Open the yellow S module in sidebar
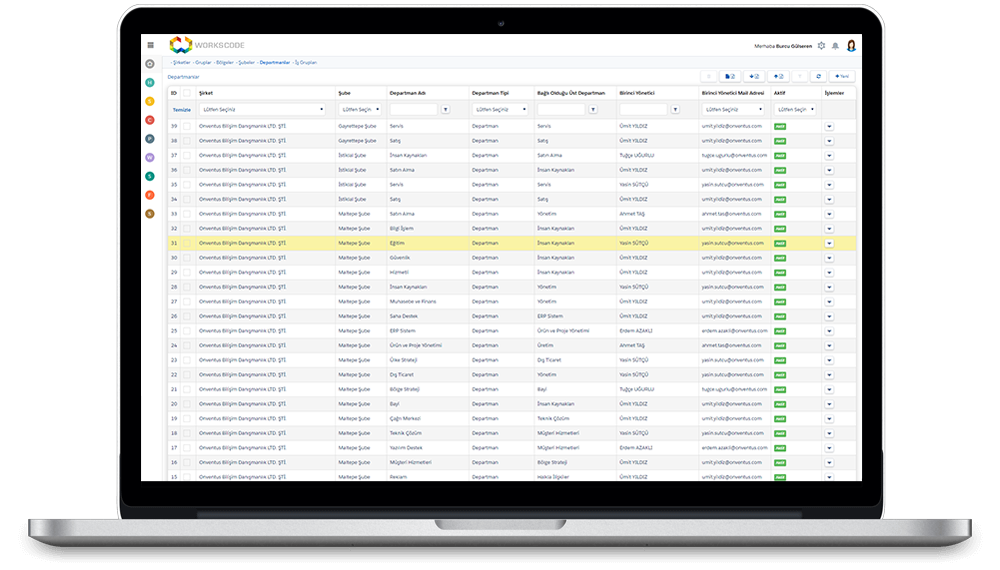Viewport: 1000px width, 570px height. coord(150,101)
